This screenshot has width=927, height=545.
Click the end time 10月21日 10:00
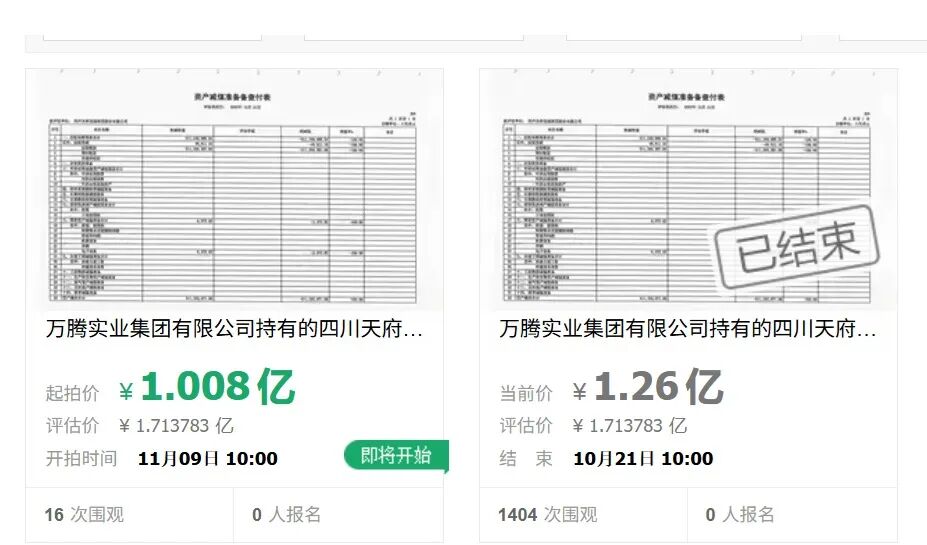coord(643,459)
